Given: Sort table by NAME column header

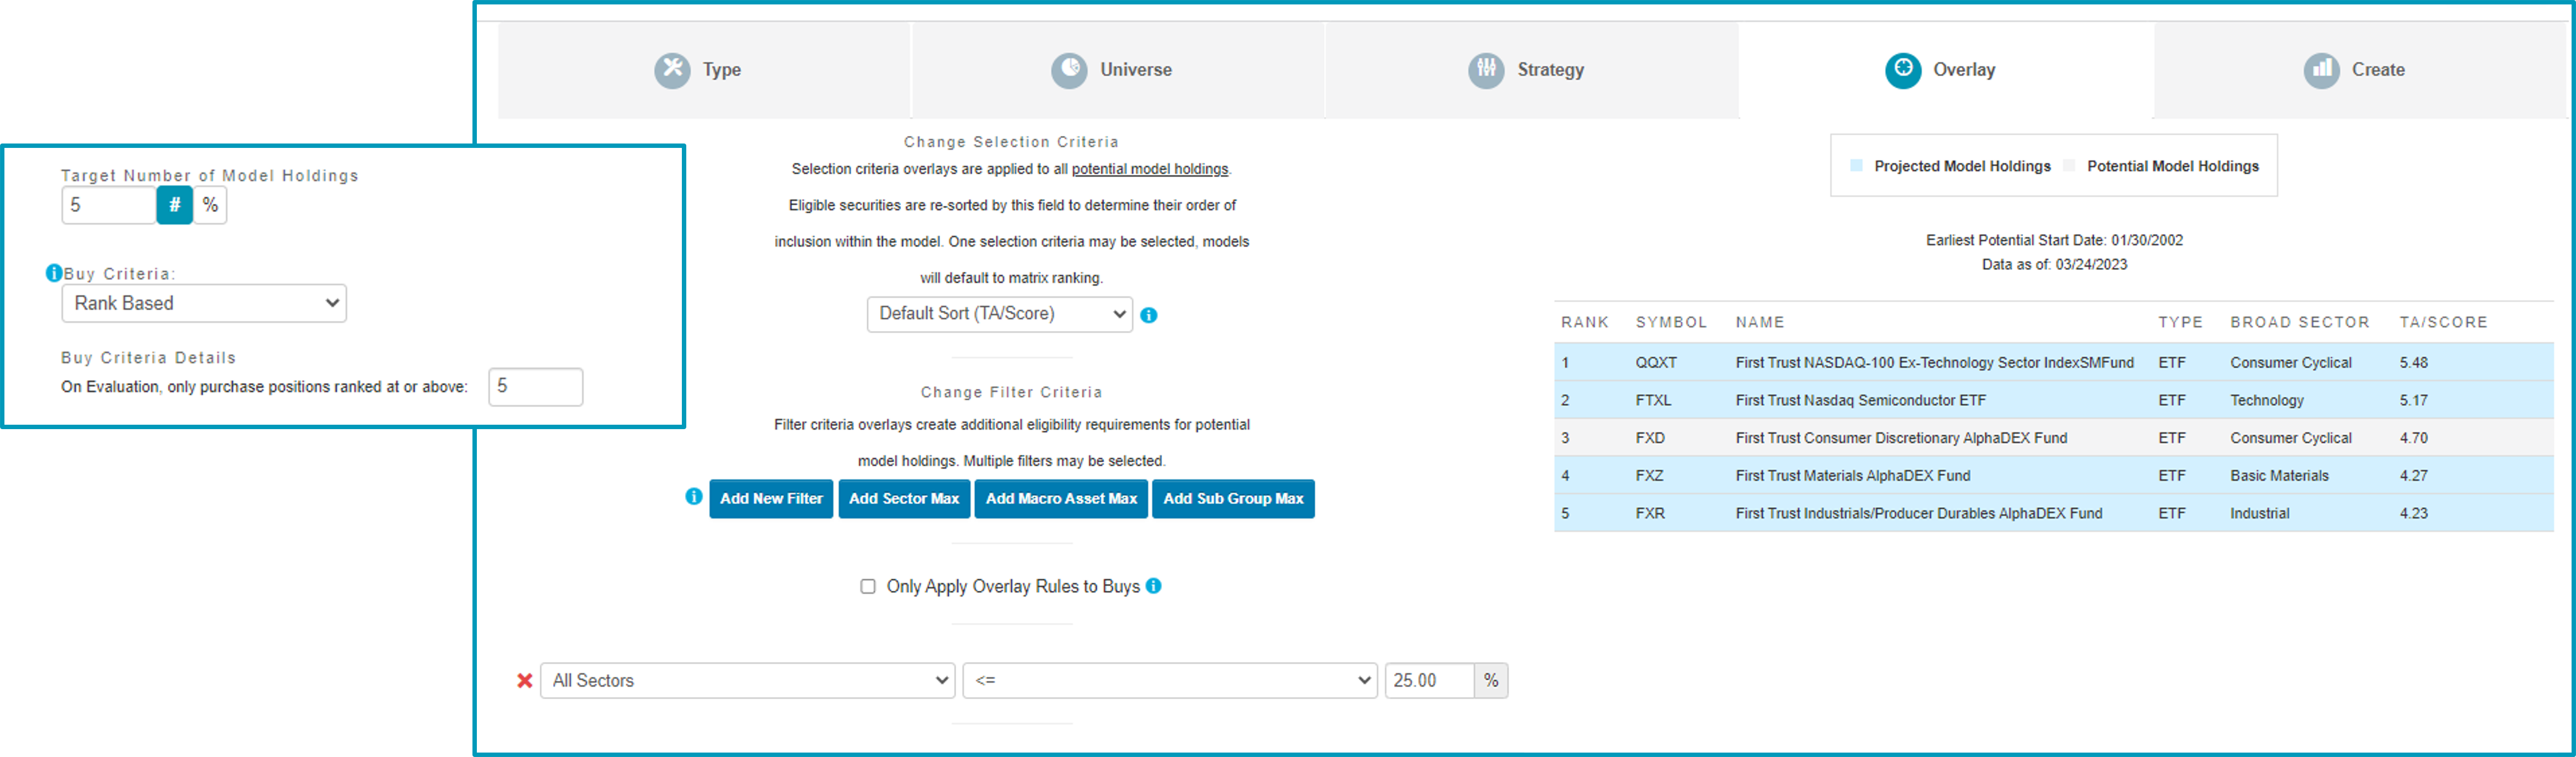Looking at the screenshot, I should (1760, 322).
